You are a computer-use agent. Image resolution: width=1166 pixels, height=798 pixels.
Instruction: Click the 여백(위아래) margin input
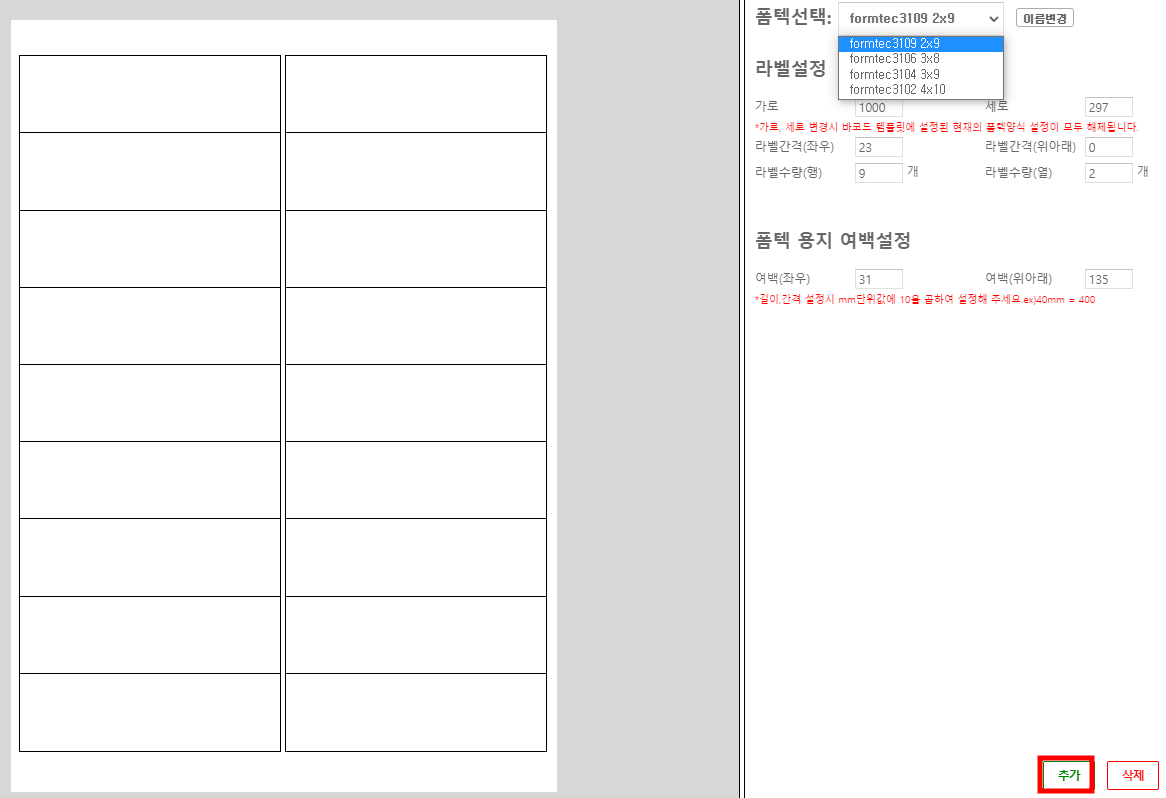pos(1108,279)
